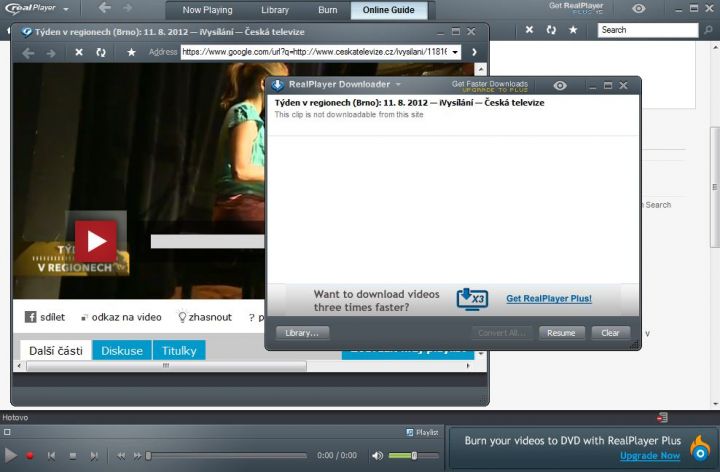Screen dimensions: 720x472
Task: Open the Další části tab
Action: (56, 351)
